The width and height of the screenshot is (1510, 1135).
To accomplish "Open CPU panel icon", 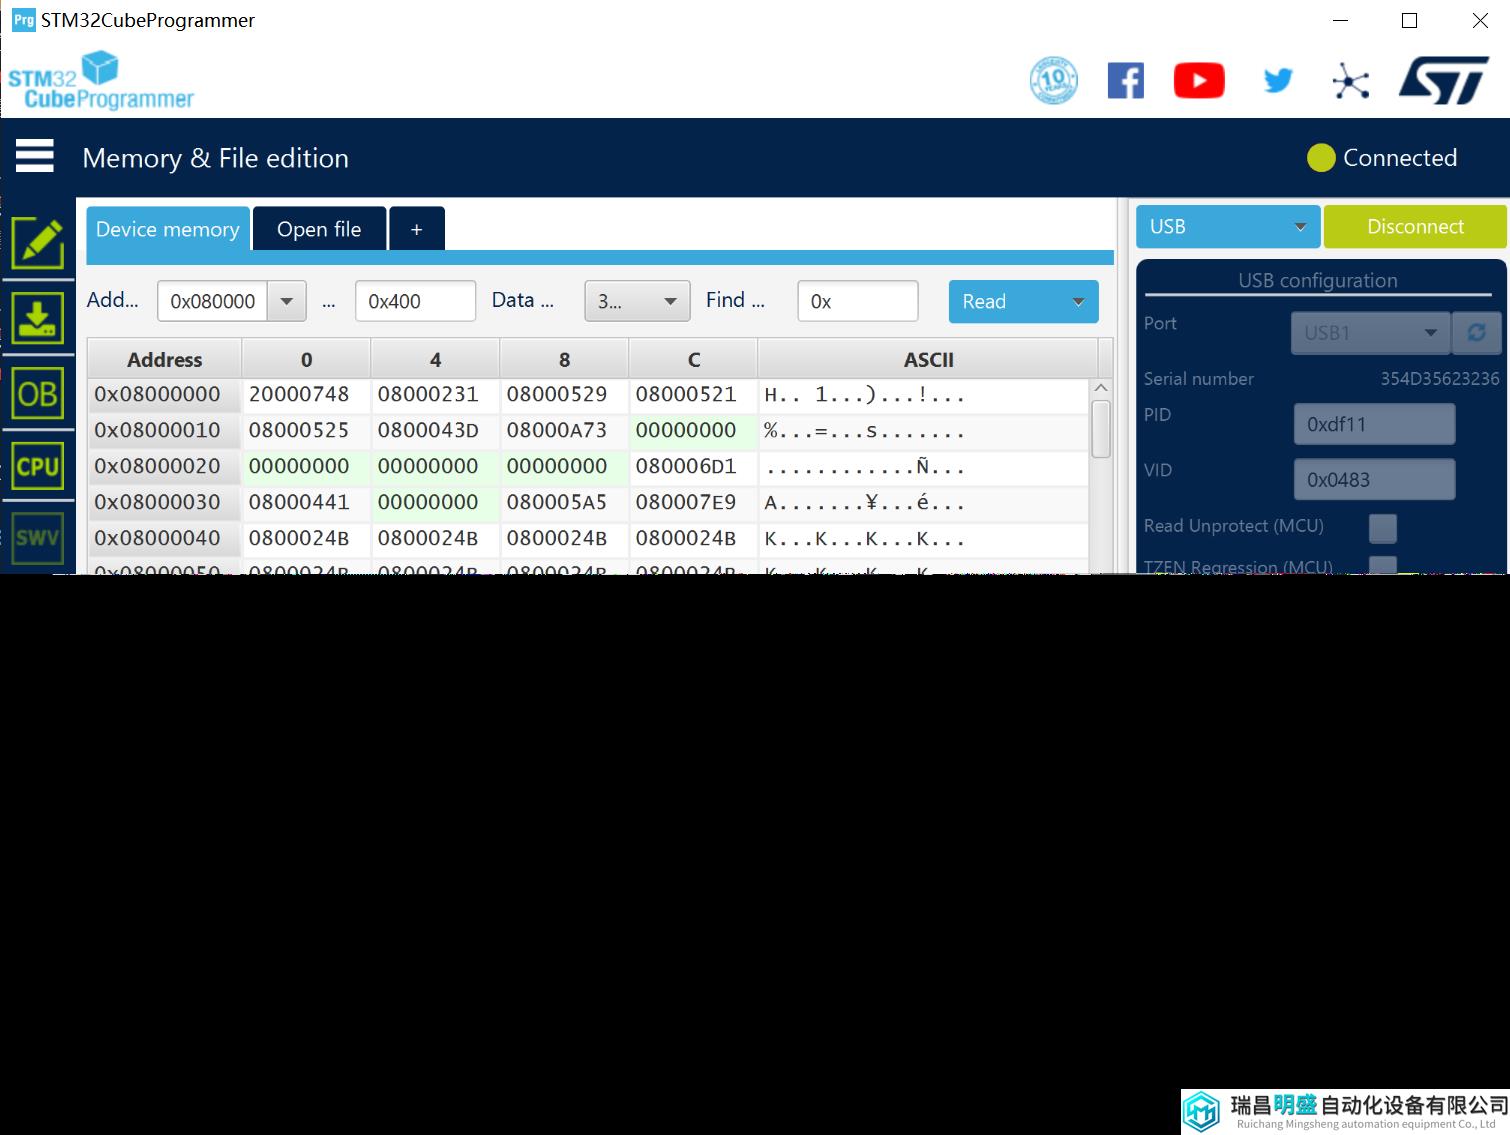I will pos(38,466).
